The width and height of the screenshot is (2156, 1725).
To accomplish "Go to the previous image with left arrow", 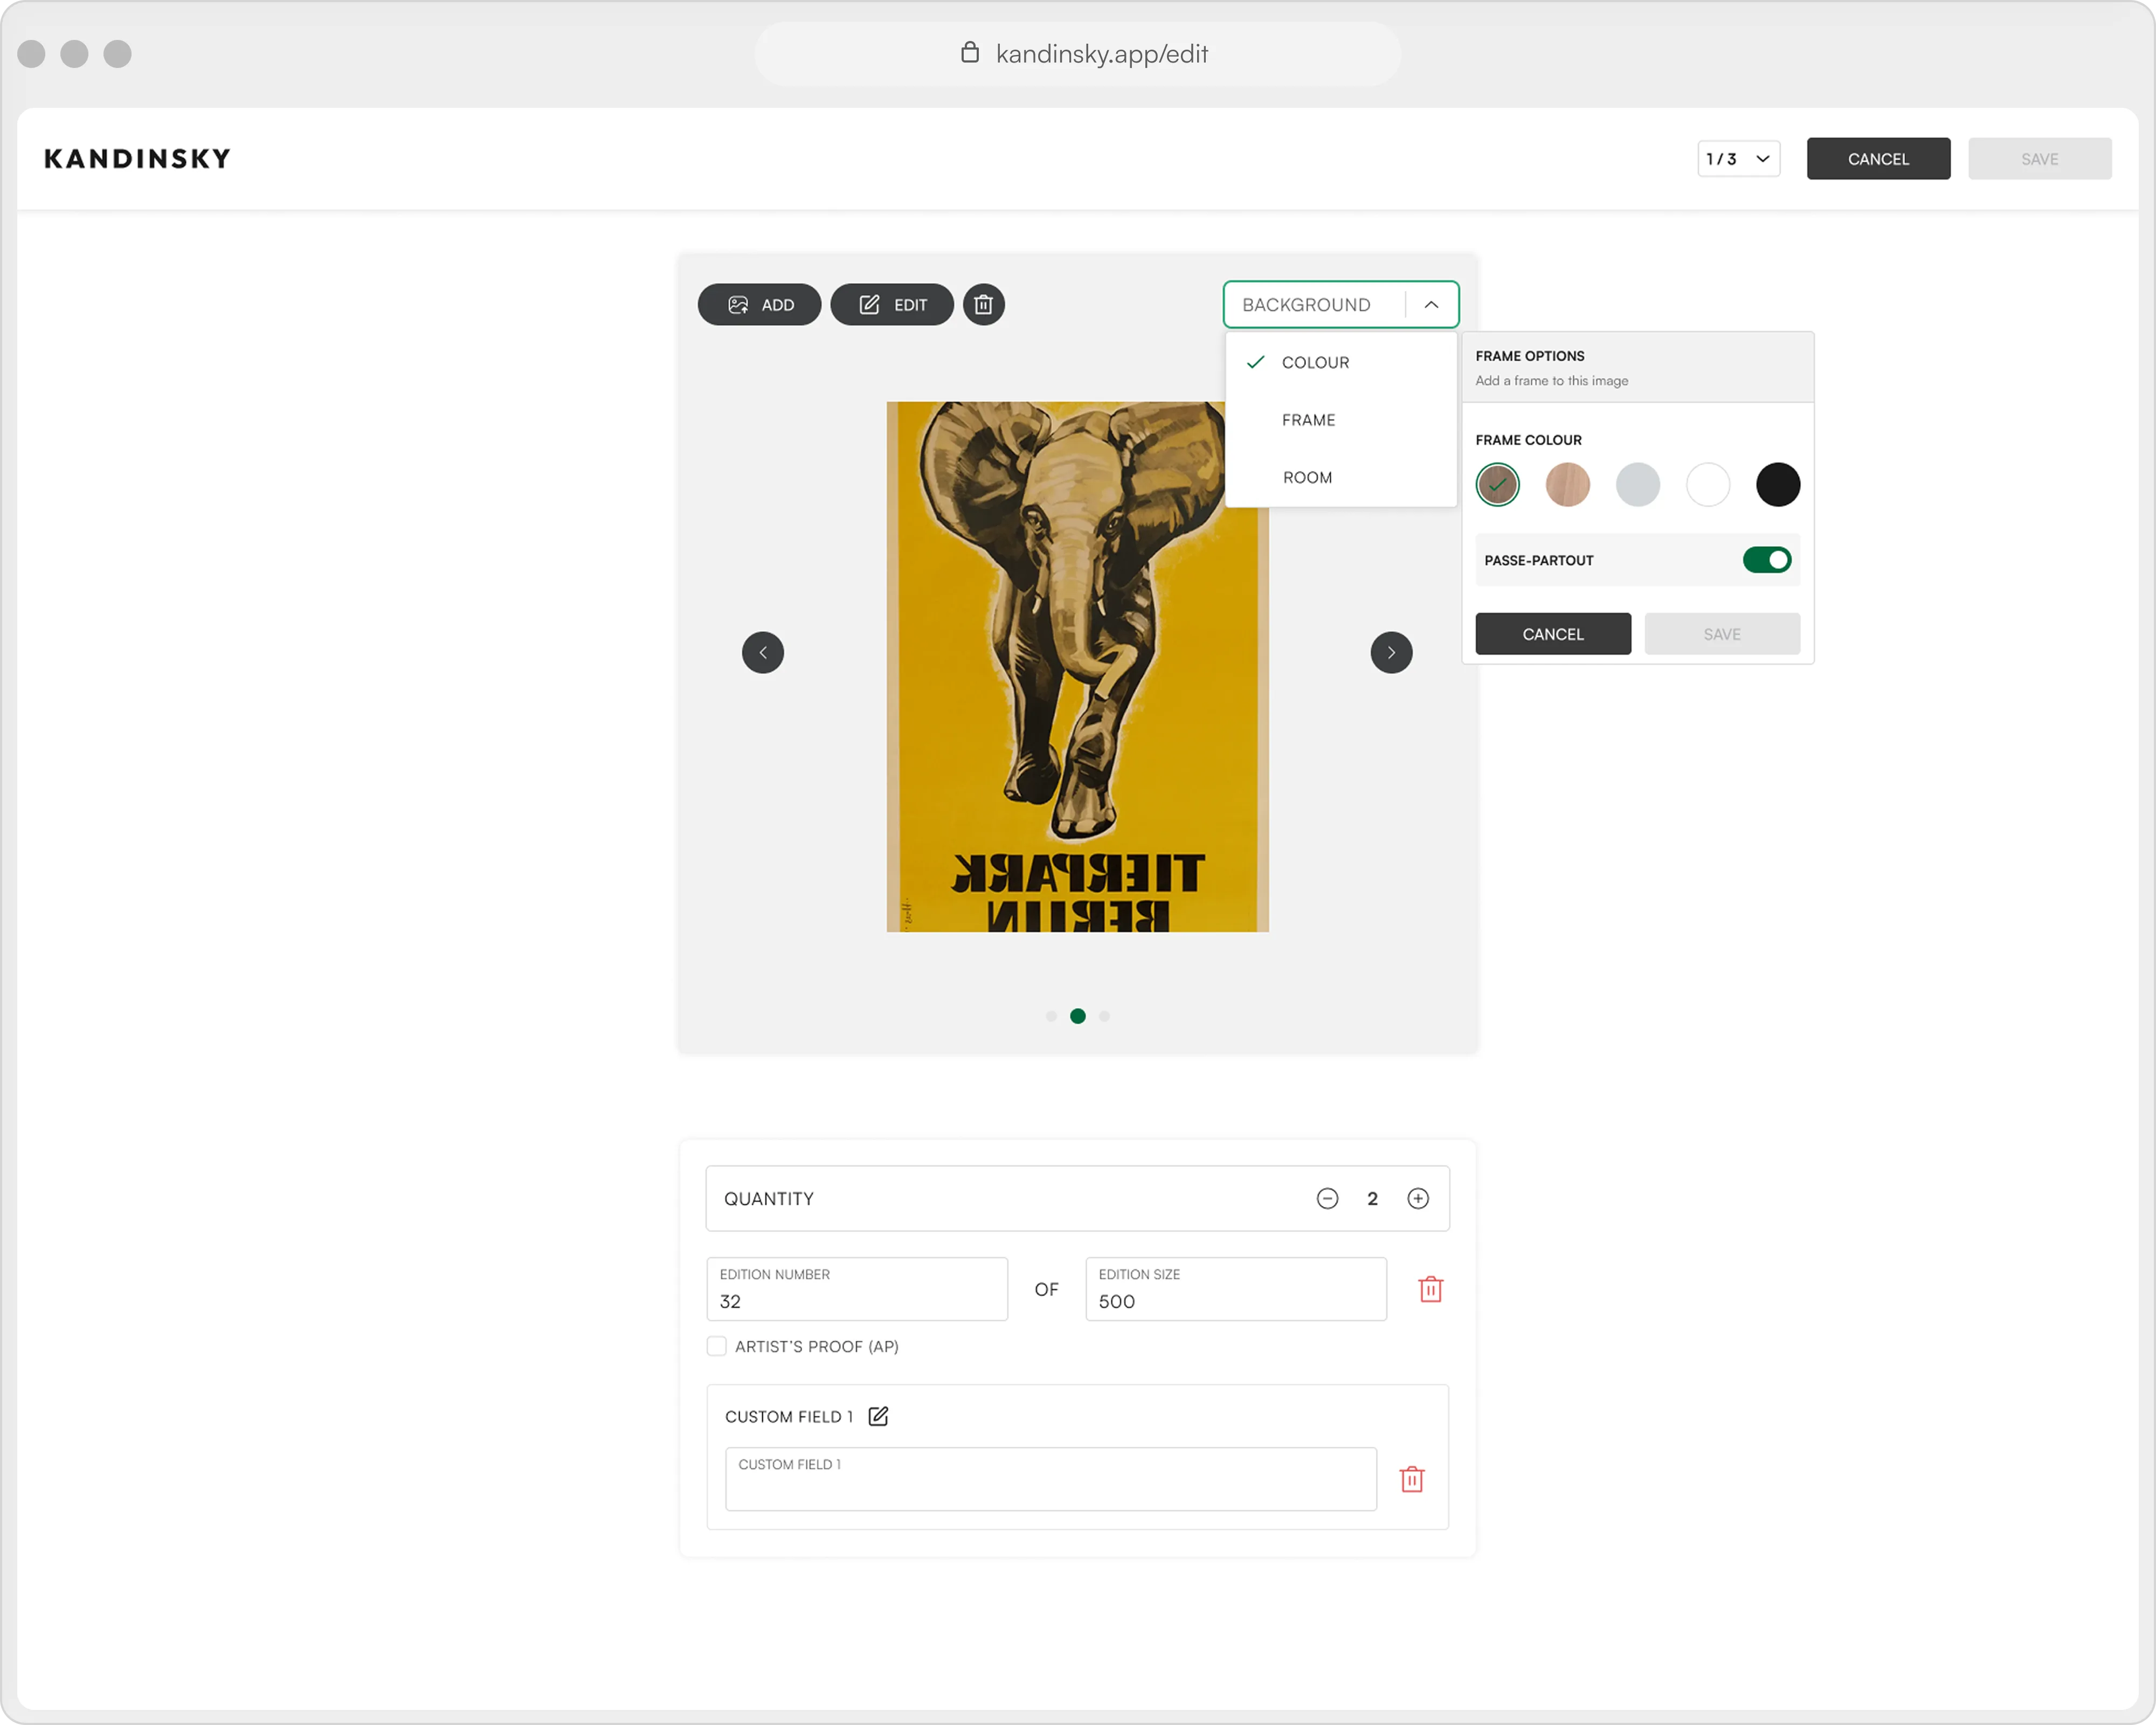I will [762, 653].
